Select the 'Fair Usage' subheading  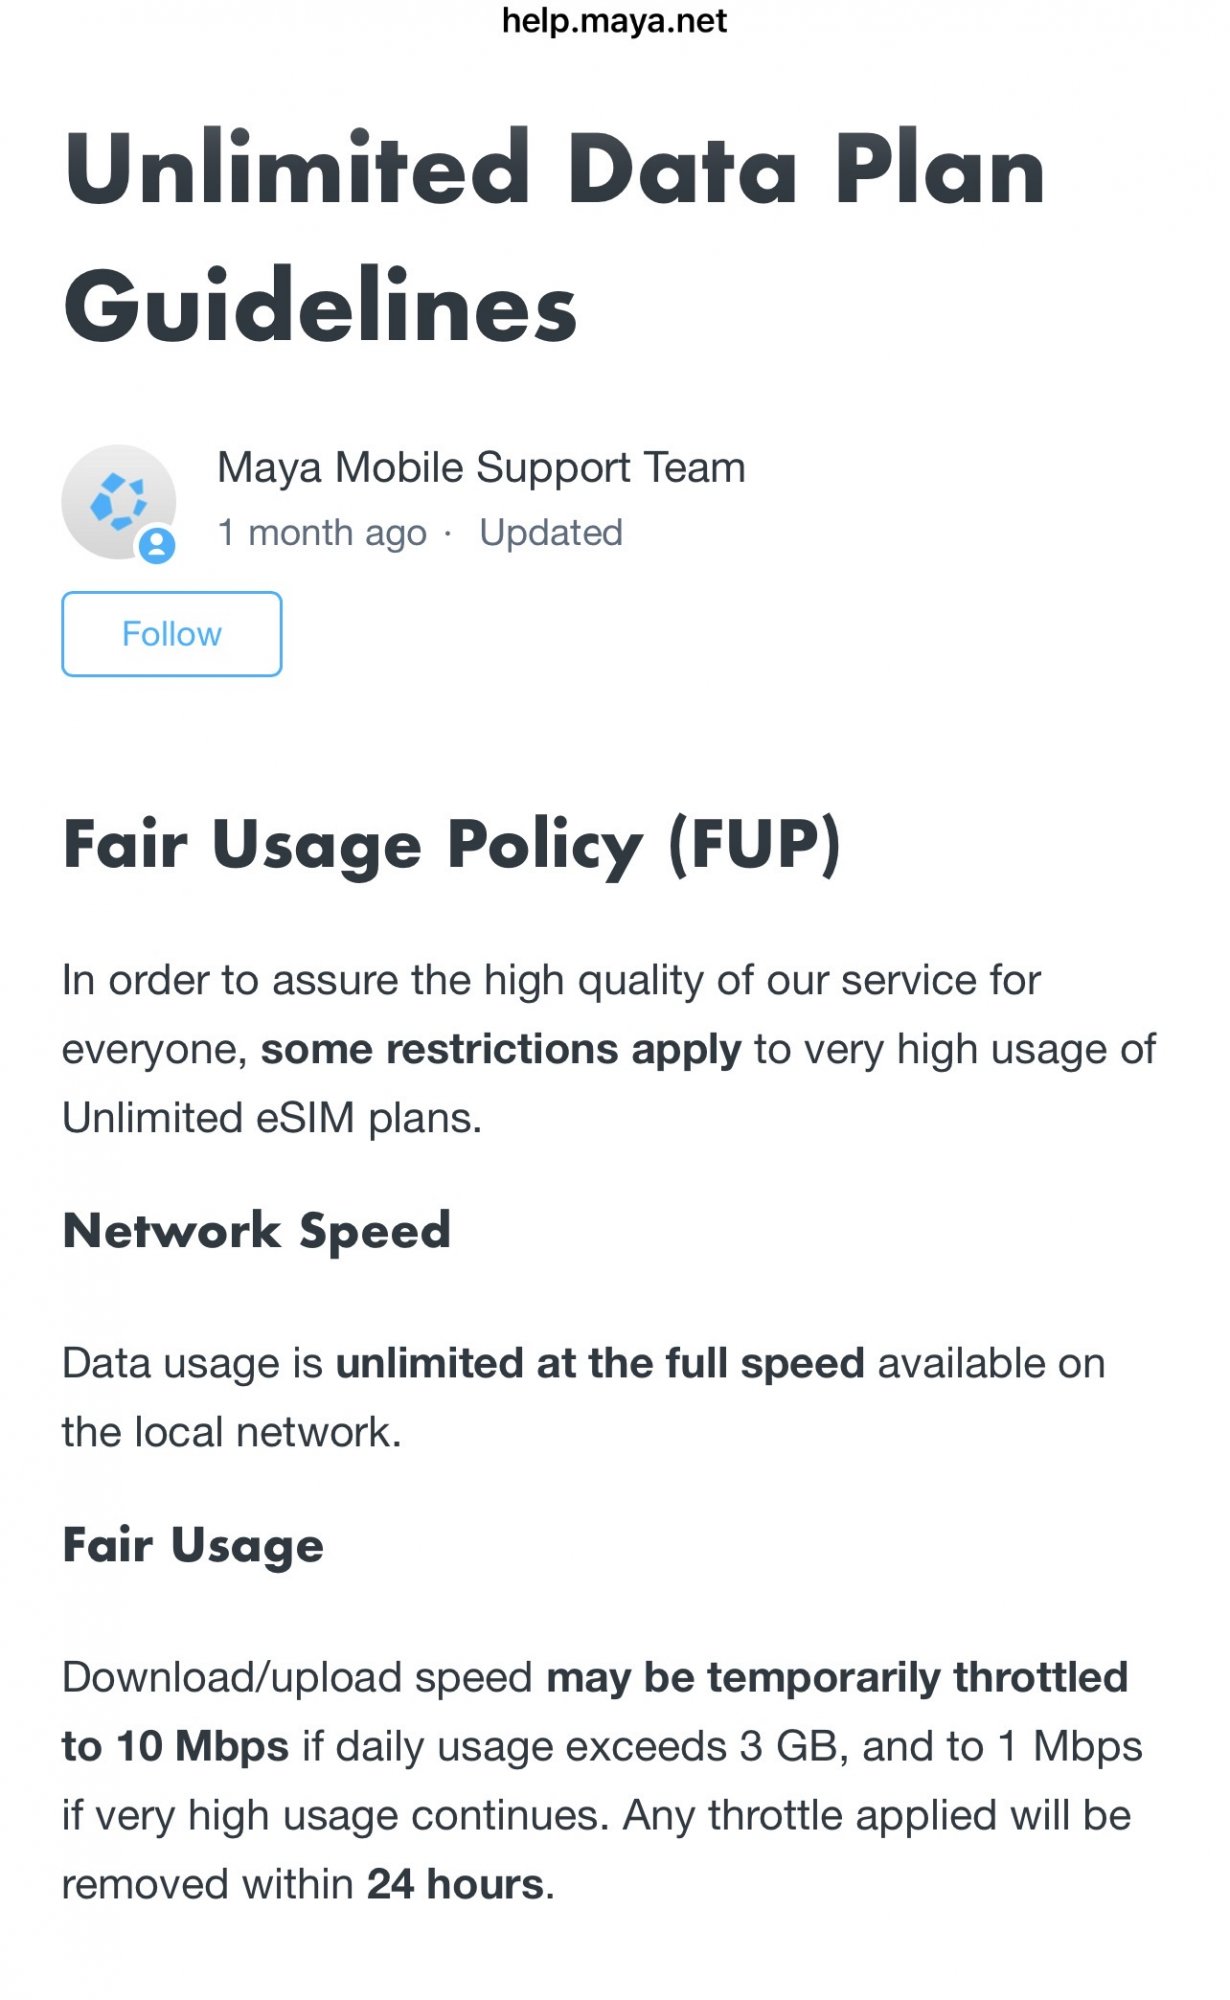[x=193, y=1545]
